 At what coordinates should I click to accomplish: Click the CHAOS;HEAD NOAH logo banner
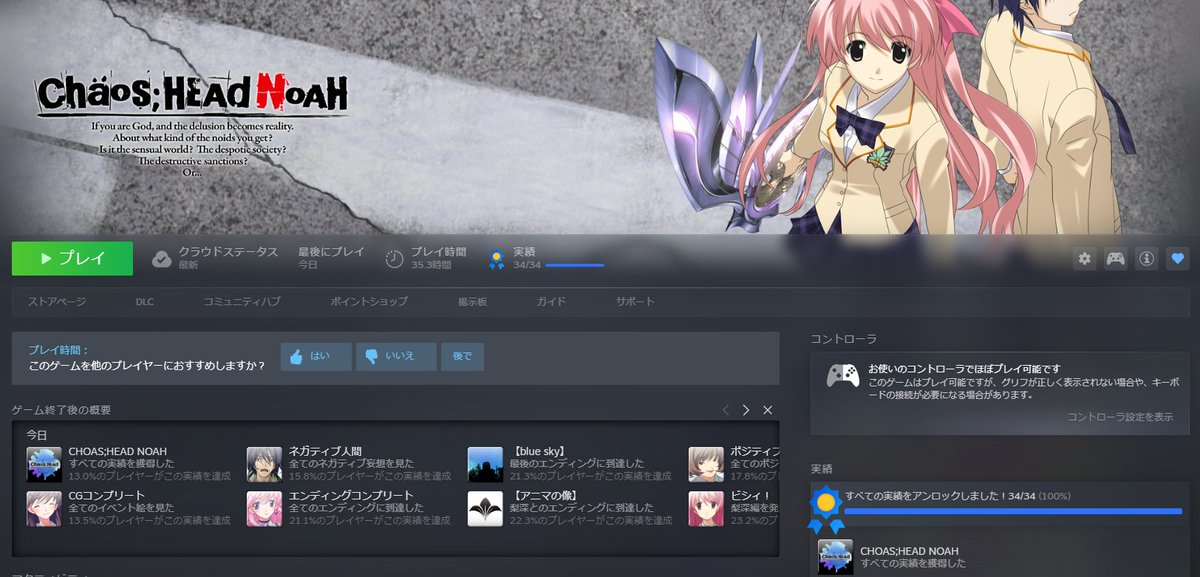pos(193,96)
